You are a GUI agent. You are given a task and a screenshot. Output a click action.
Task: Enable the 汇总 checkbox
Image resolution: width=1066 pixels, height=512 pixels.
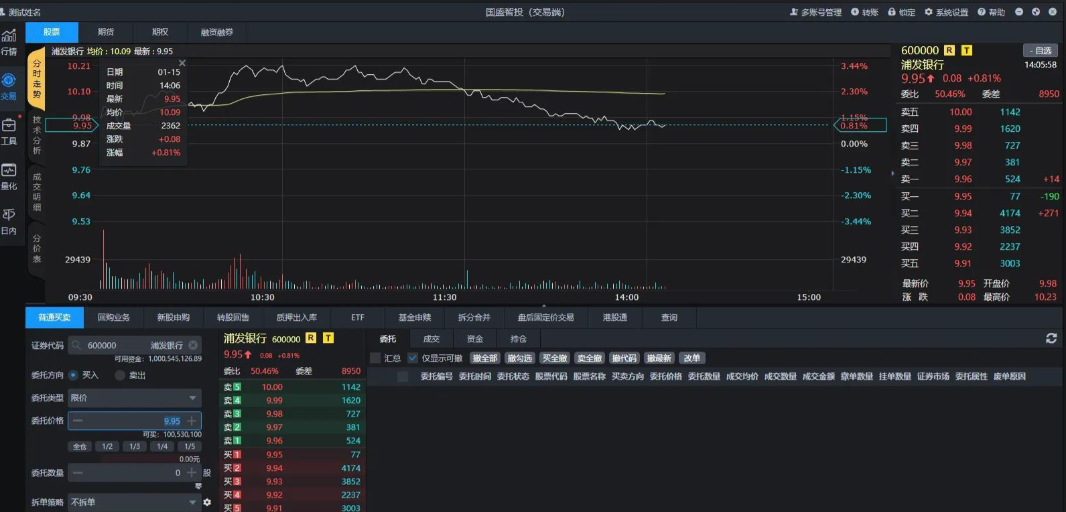(x=376, y=358)
